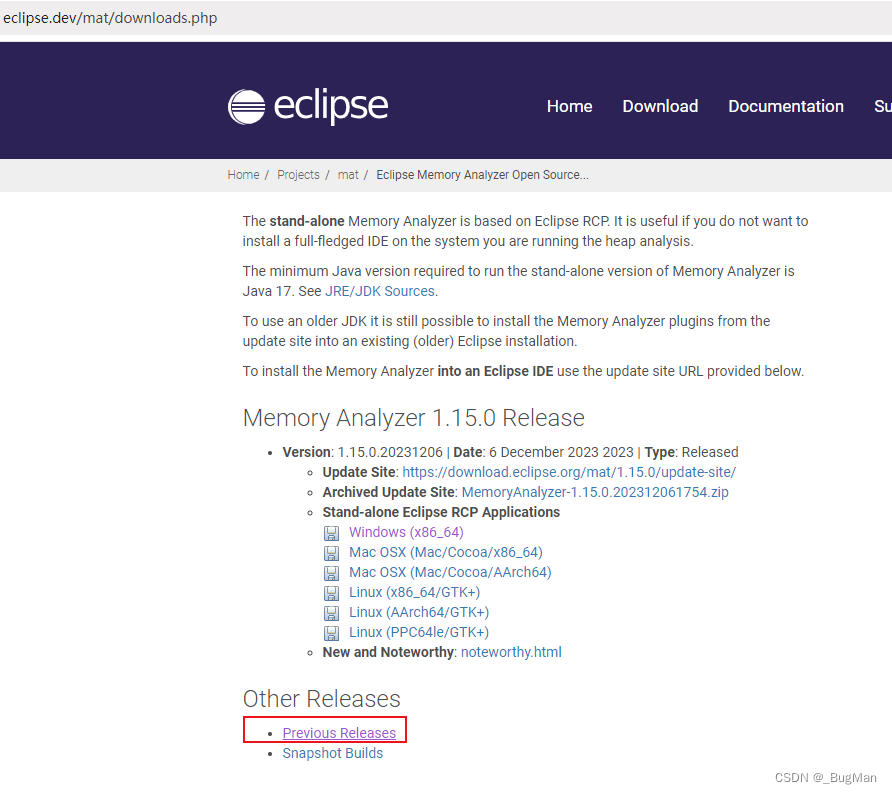Click the disk icon beside Linux (PPC64le/GTK+)
The width and height of the screenshot is (892, 794).
click(331, 633)
